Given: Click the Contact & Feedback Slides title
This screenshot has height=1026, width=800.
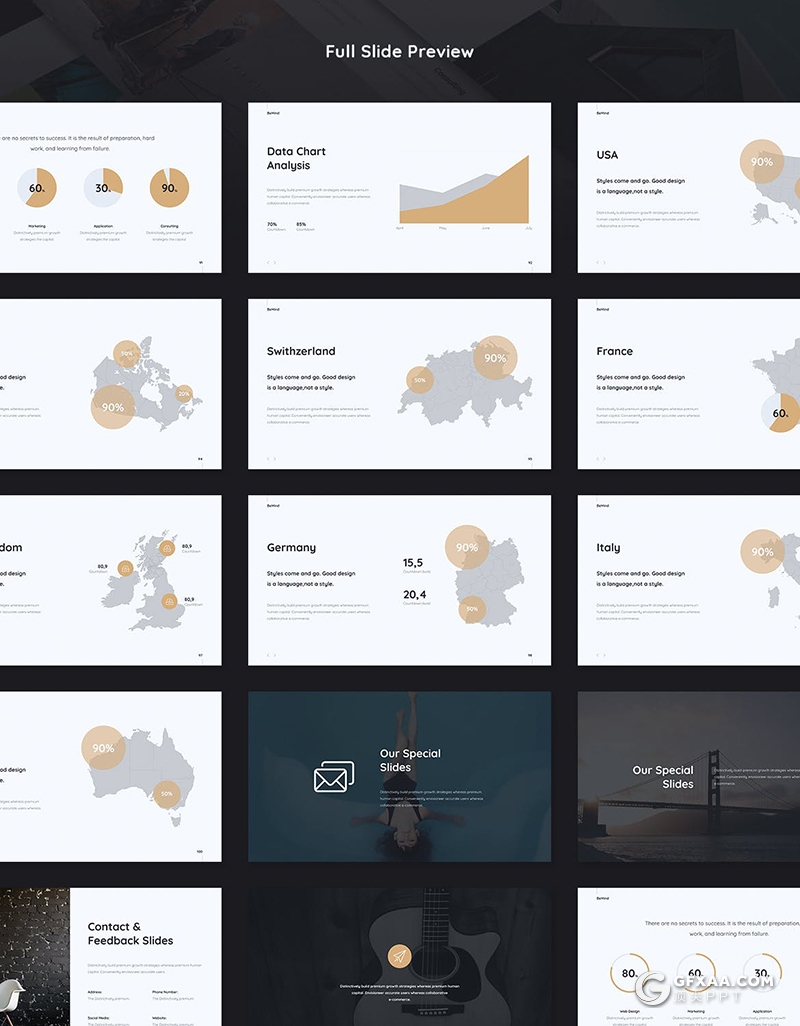Looking at the screenshot, I should [130, 933].
